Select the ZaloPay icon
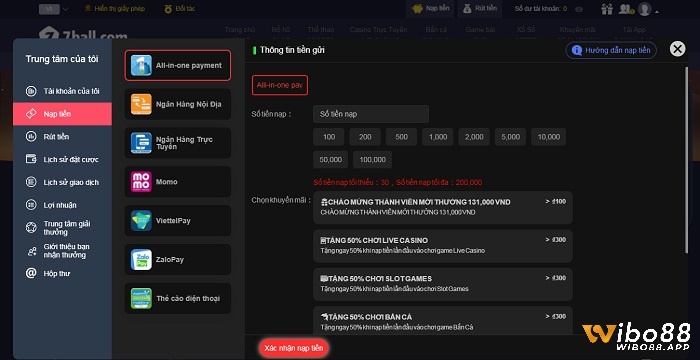 (141, 260)
